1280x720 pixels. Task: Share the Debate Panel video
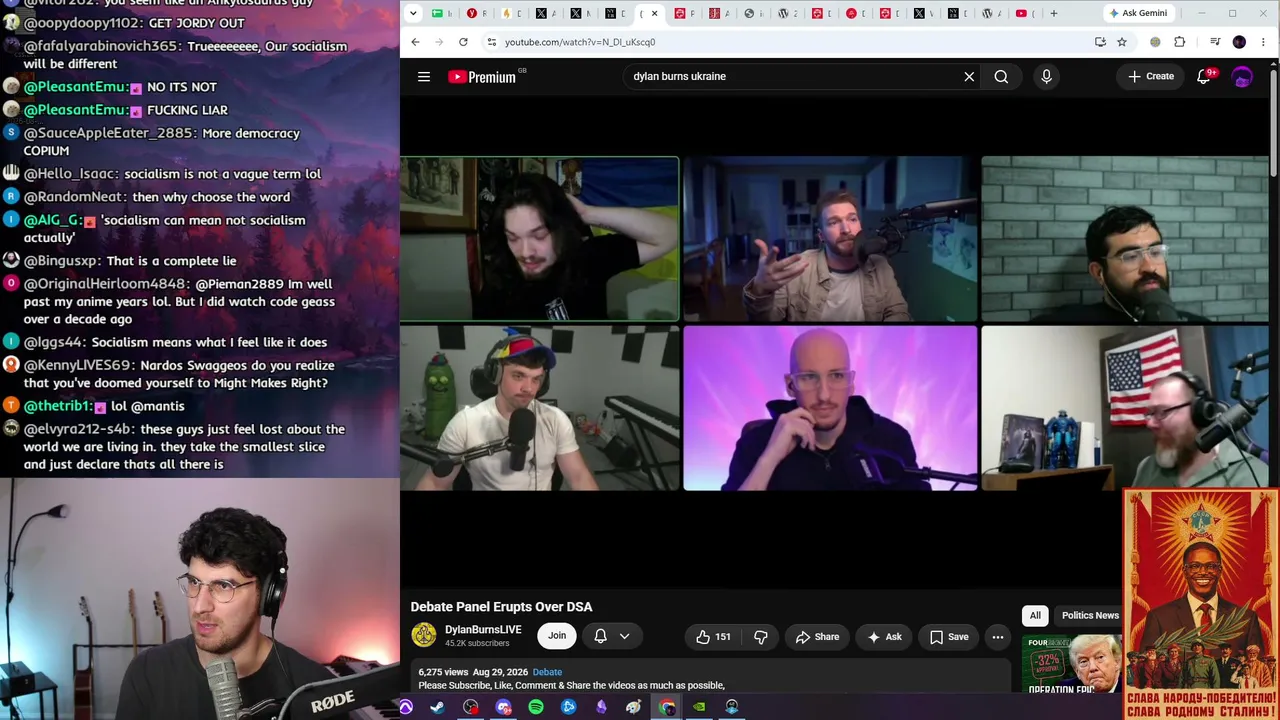pos(817,637)
